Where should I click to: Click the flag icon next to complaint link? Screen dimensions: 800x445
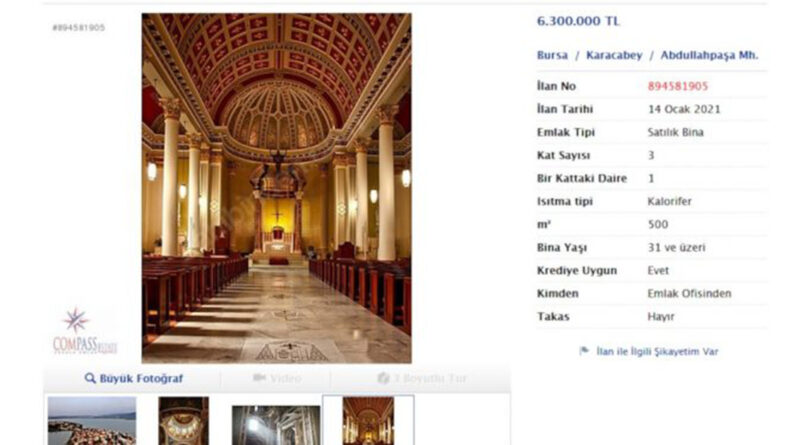(584, 351)
